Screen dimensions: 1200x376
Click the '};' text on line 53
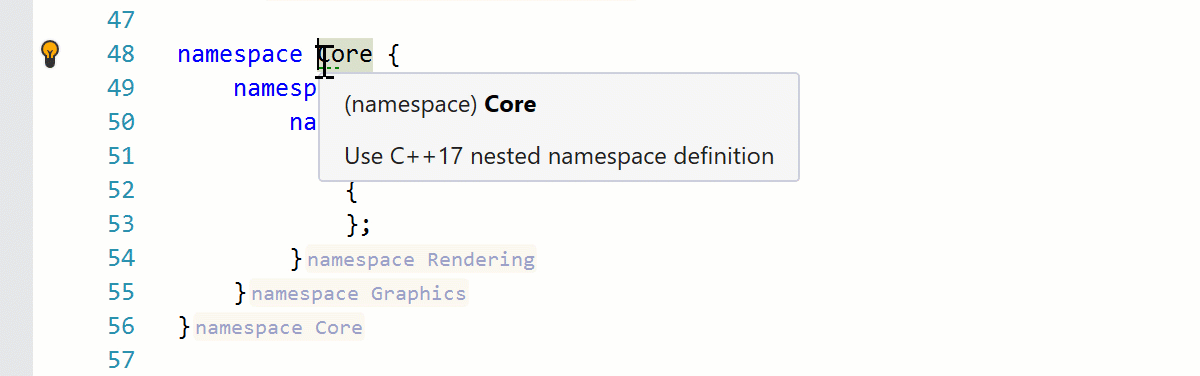(358, 225)
